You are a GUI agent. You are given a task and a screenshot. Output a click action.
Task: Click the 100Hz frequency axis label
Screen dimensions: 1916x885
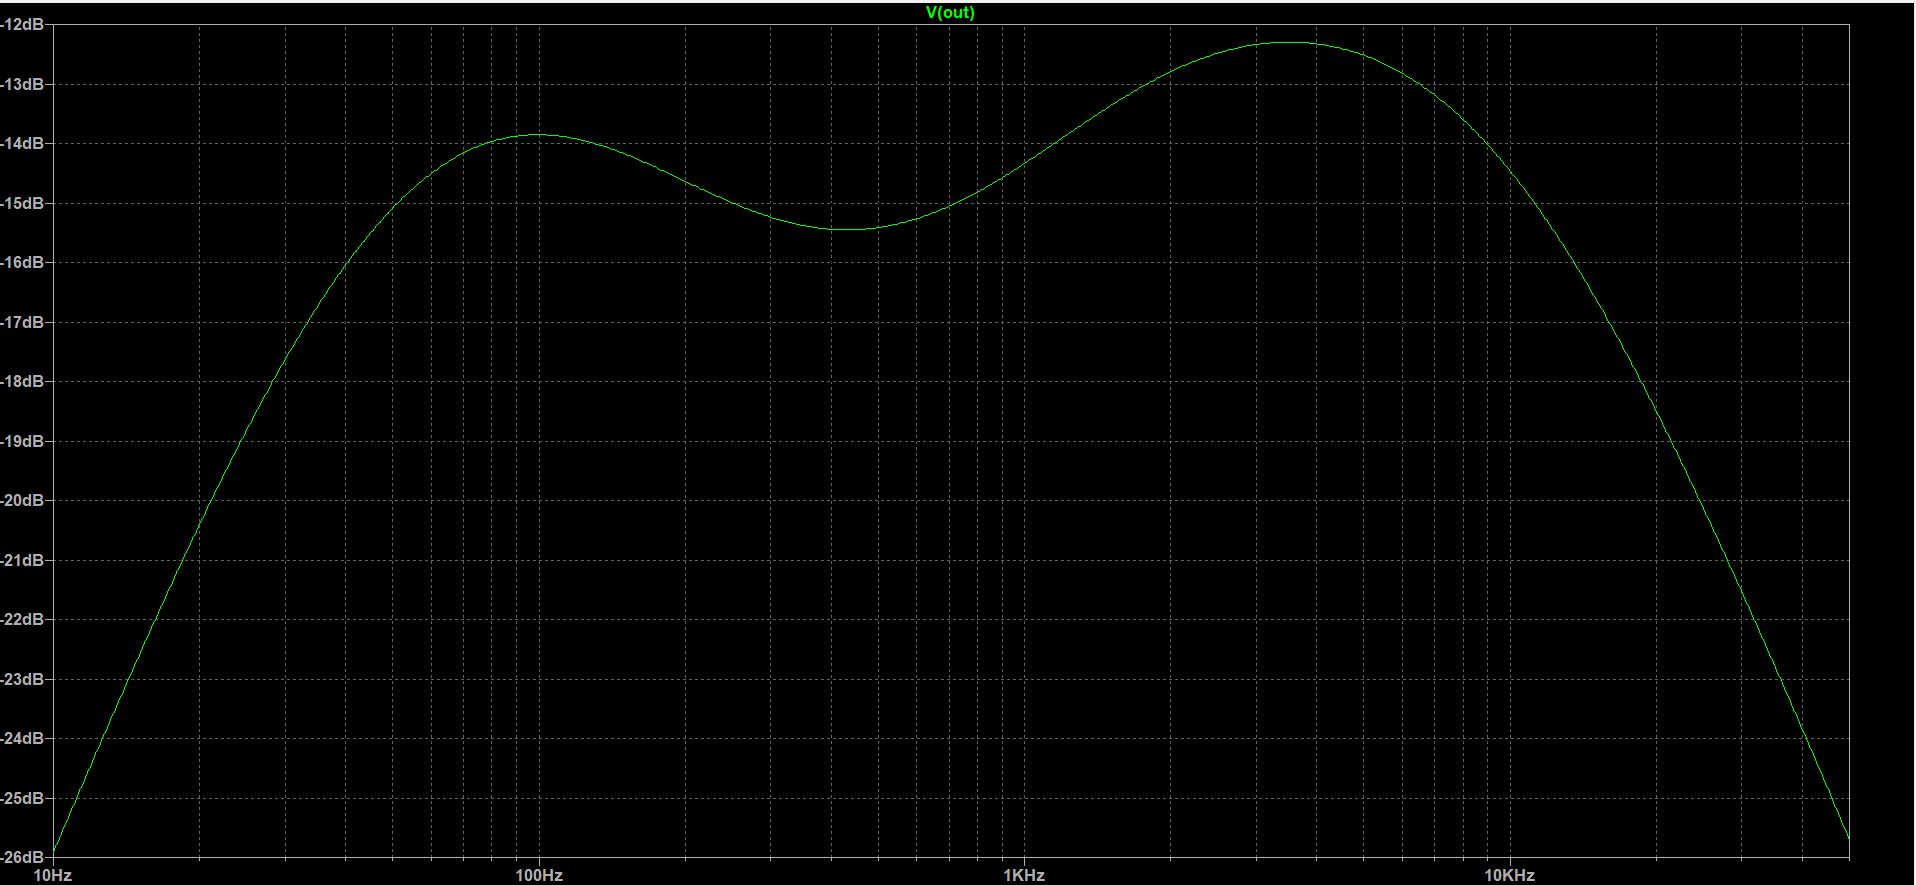pos(539,875)
